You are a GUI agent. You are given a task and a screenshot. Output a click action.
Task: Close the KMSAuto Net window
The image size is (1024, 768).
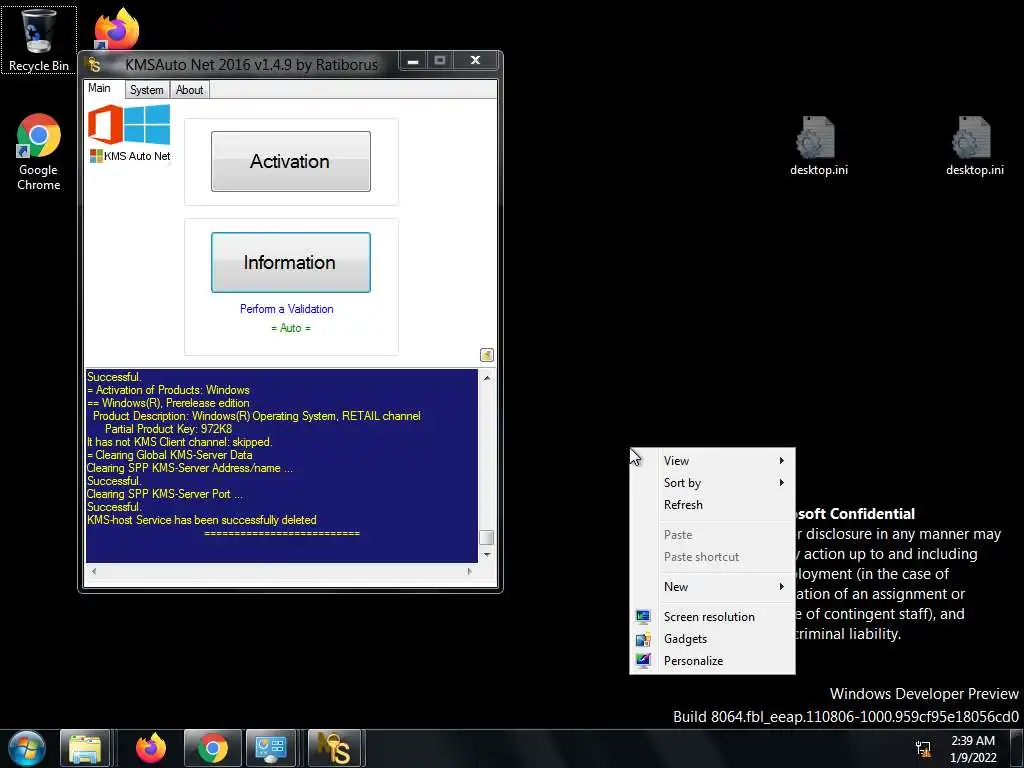(476, 61)
